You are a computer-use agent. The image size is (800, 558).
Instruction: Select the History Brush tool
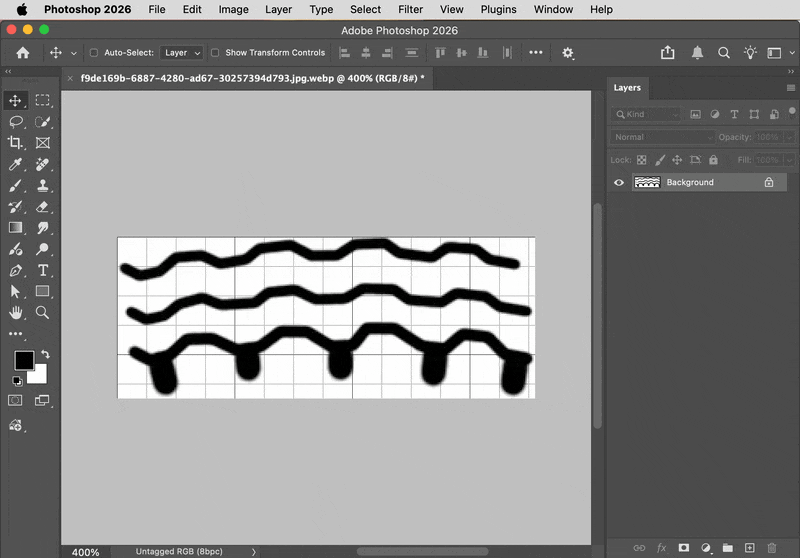[15, 207]
